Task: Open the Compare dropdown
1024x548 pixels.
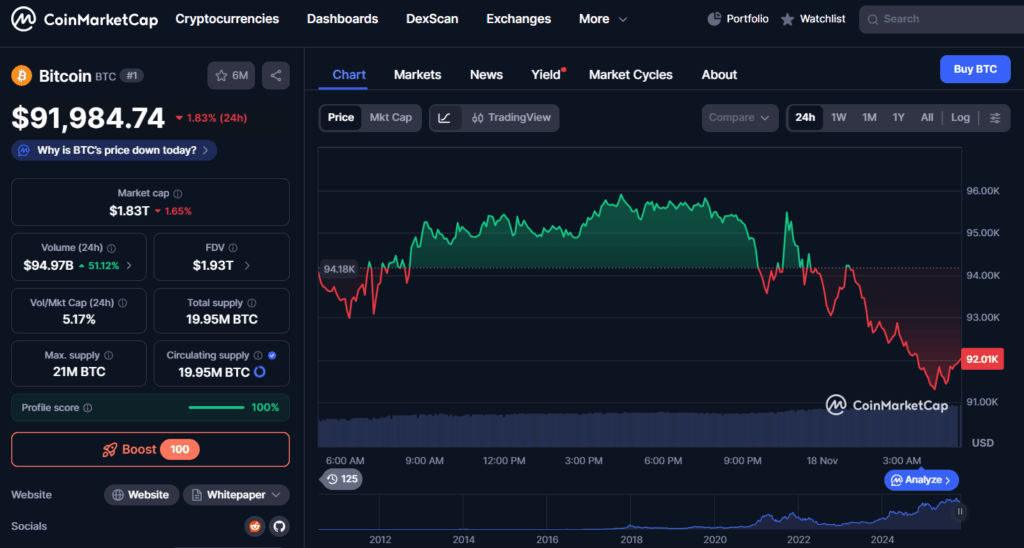Action: 739,118
